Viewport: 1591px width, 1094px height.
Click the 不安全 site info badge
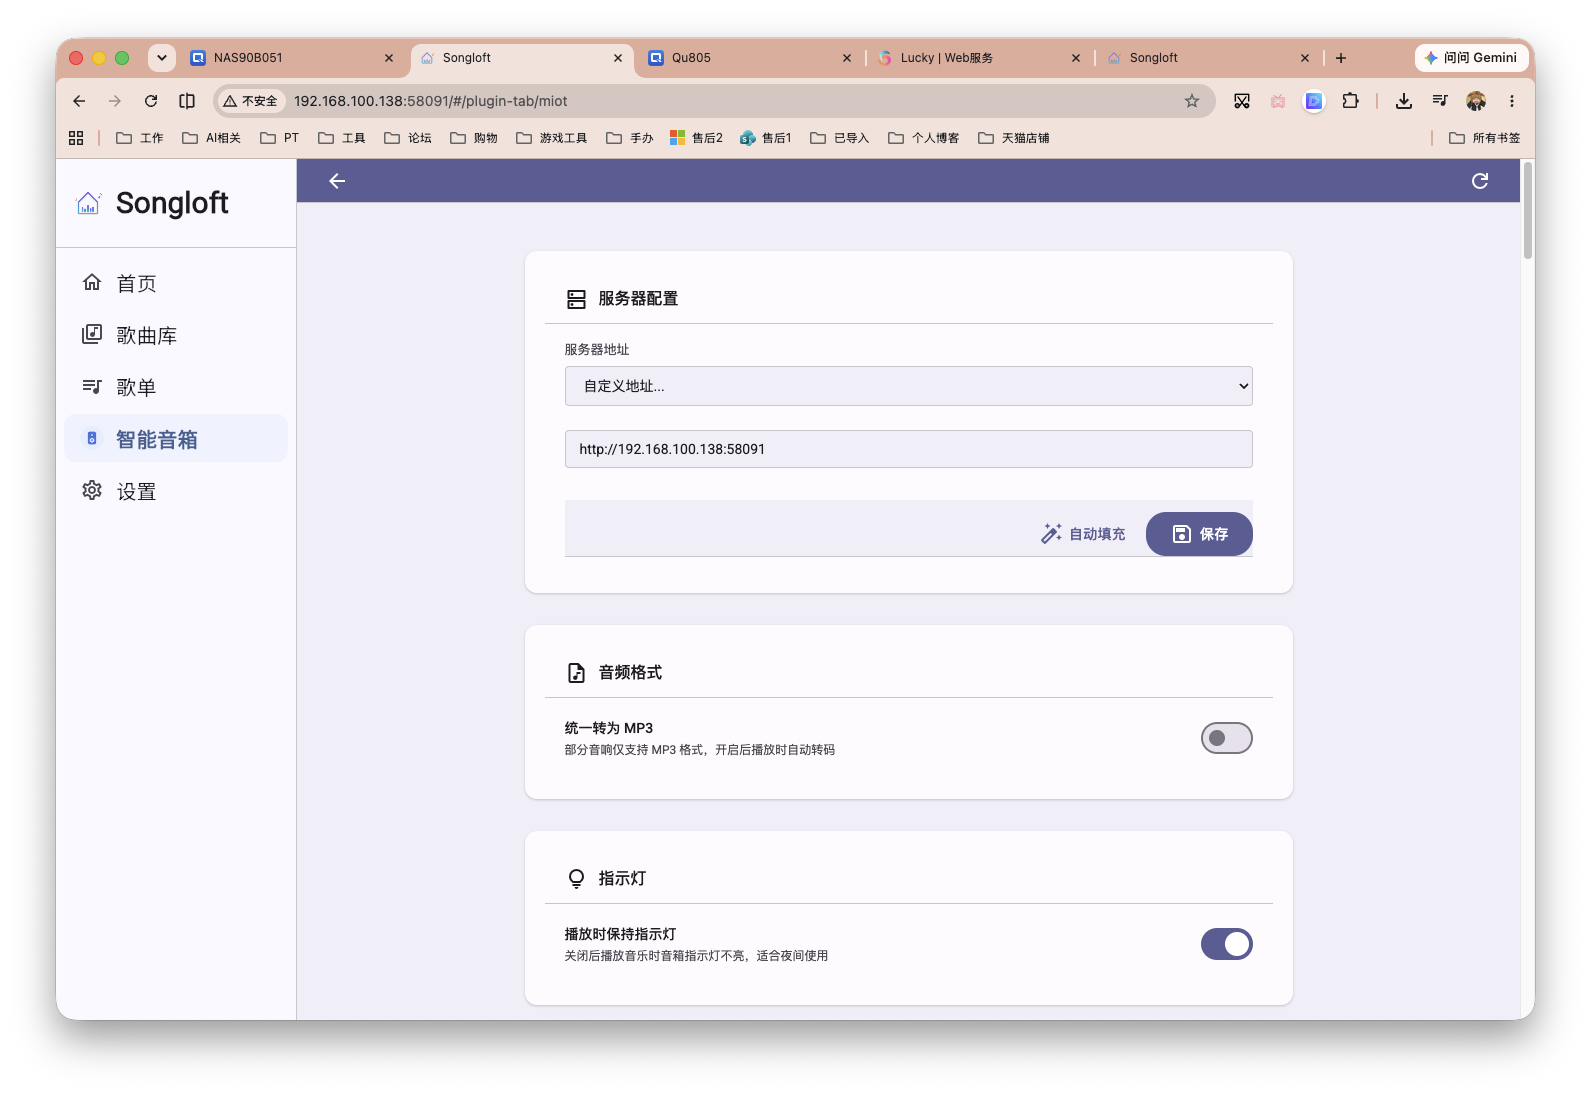[x=251, y=101]
